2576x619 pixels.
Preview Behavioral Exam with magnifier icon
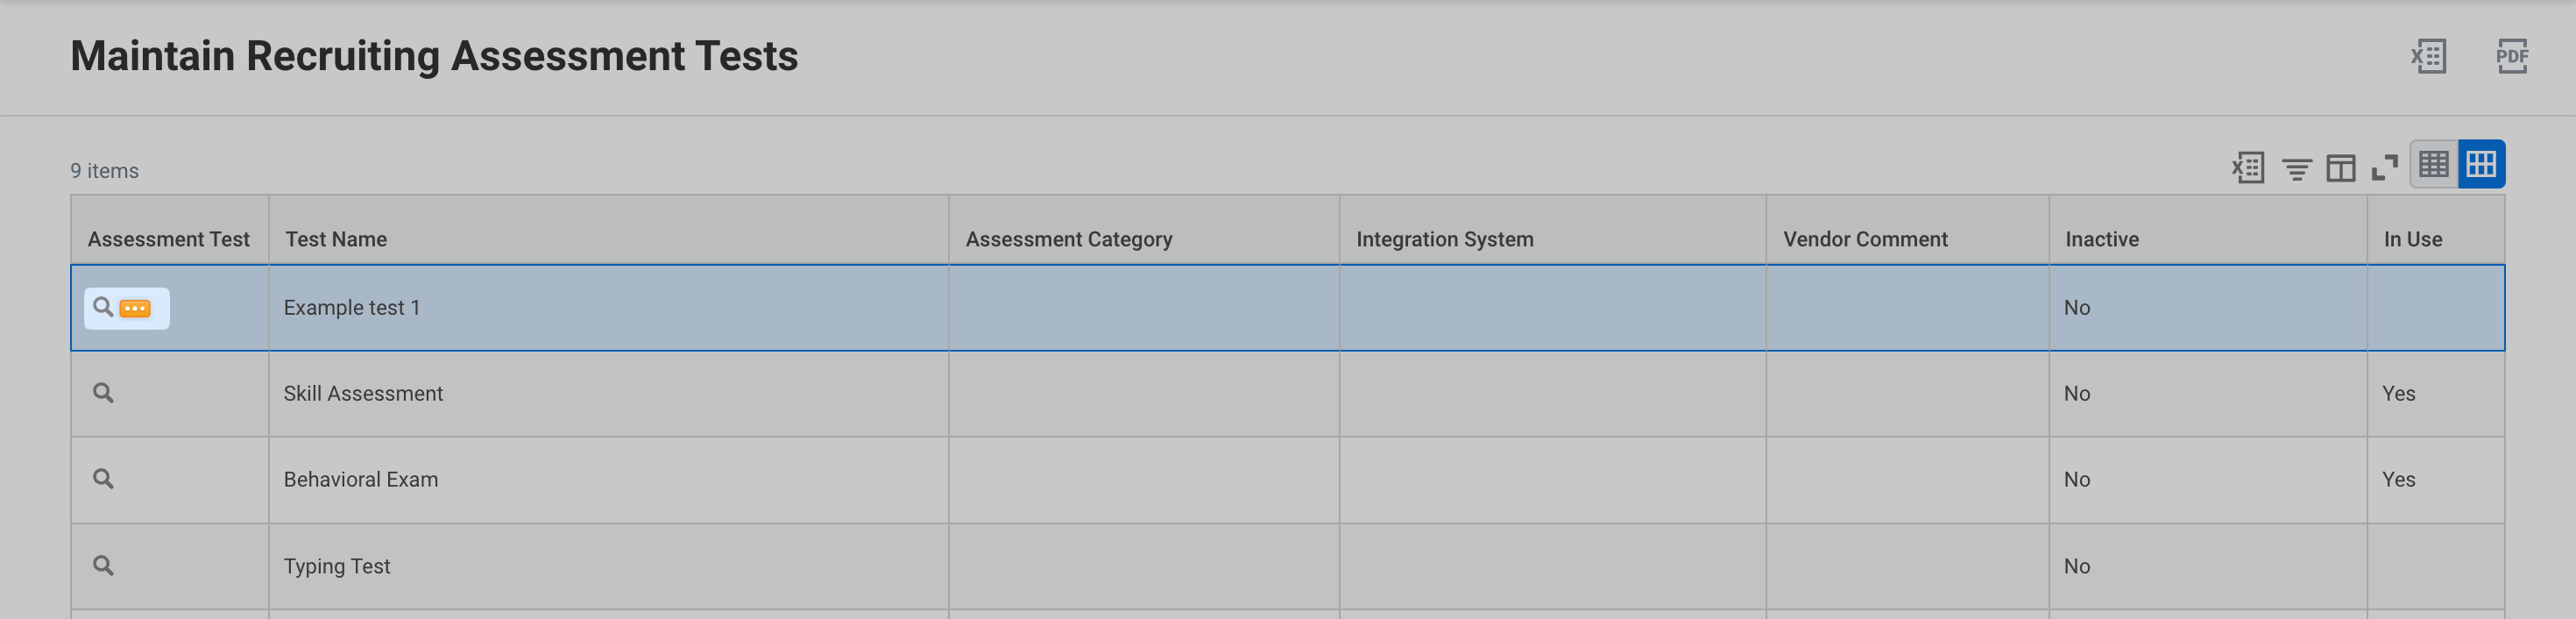point(103,479)
